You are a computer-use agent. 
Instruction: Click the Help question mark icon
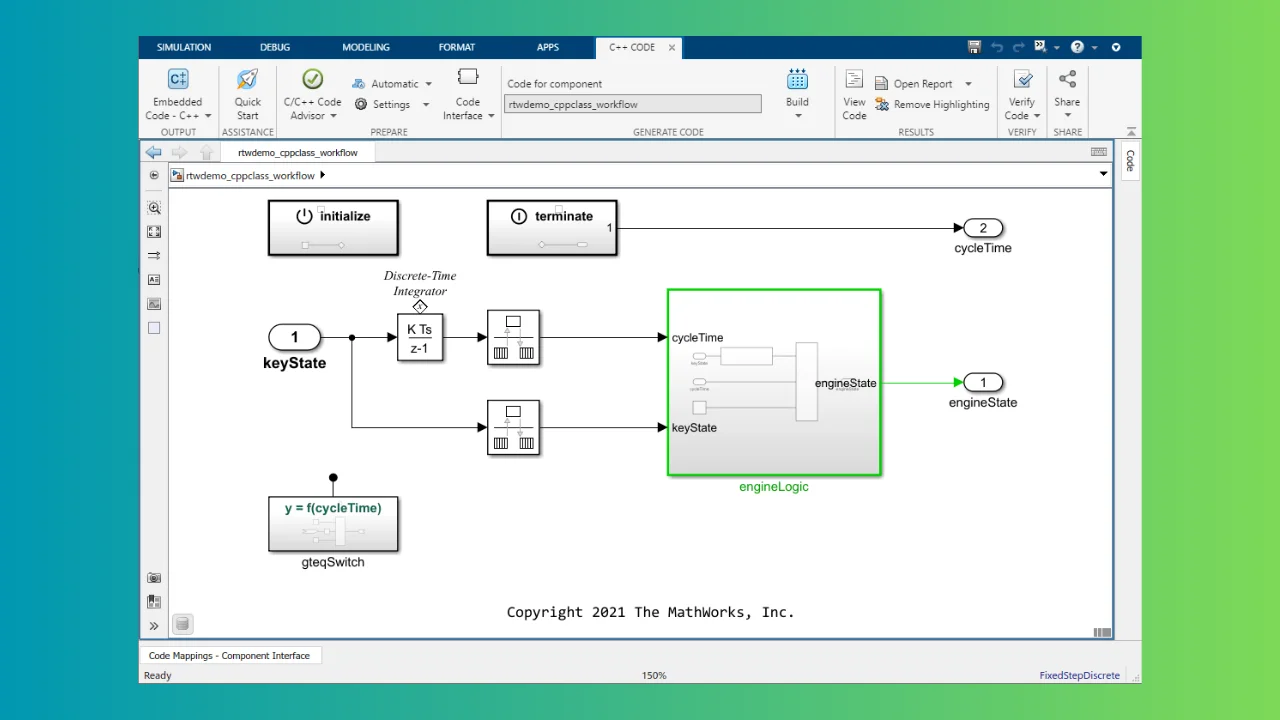(x=1077, y=47)
